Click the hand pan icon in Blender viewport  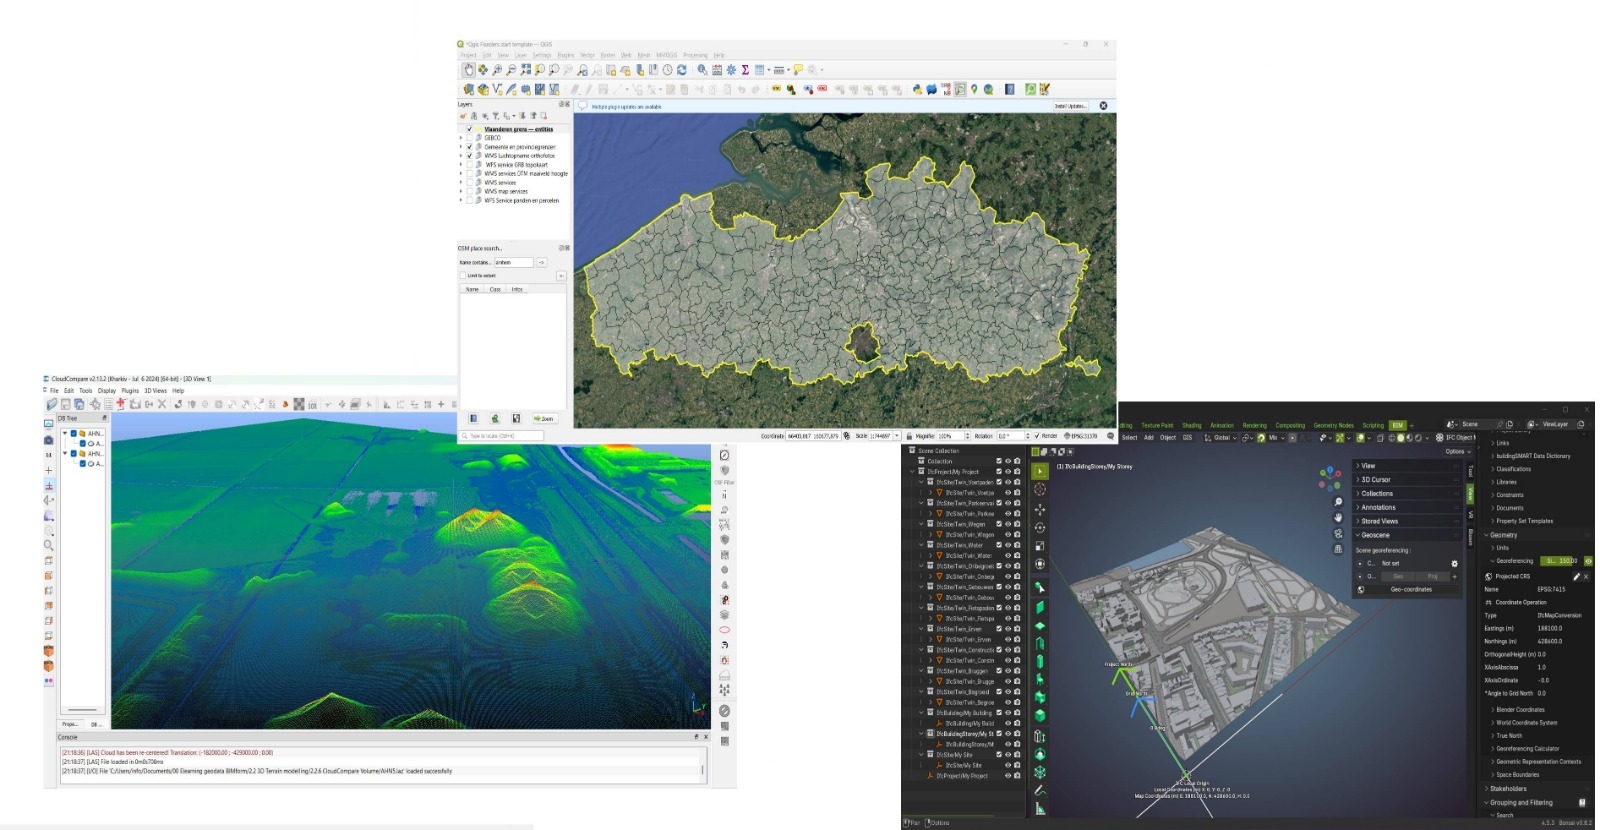click(1338, 517)
